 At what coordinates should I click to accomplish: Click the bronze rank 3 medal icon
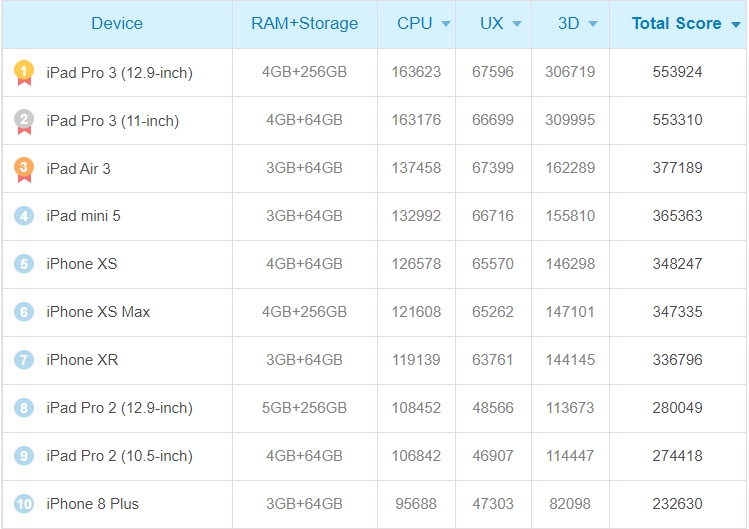click(24, 169)
